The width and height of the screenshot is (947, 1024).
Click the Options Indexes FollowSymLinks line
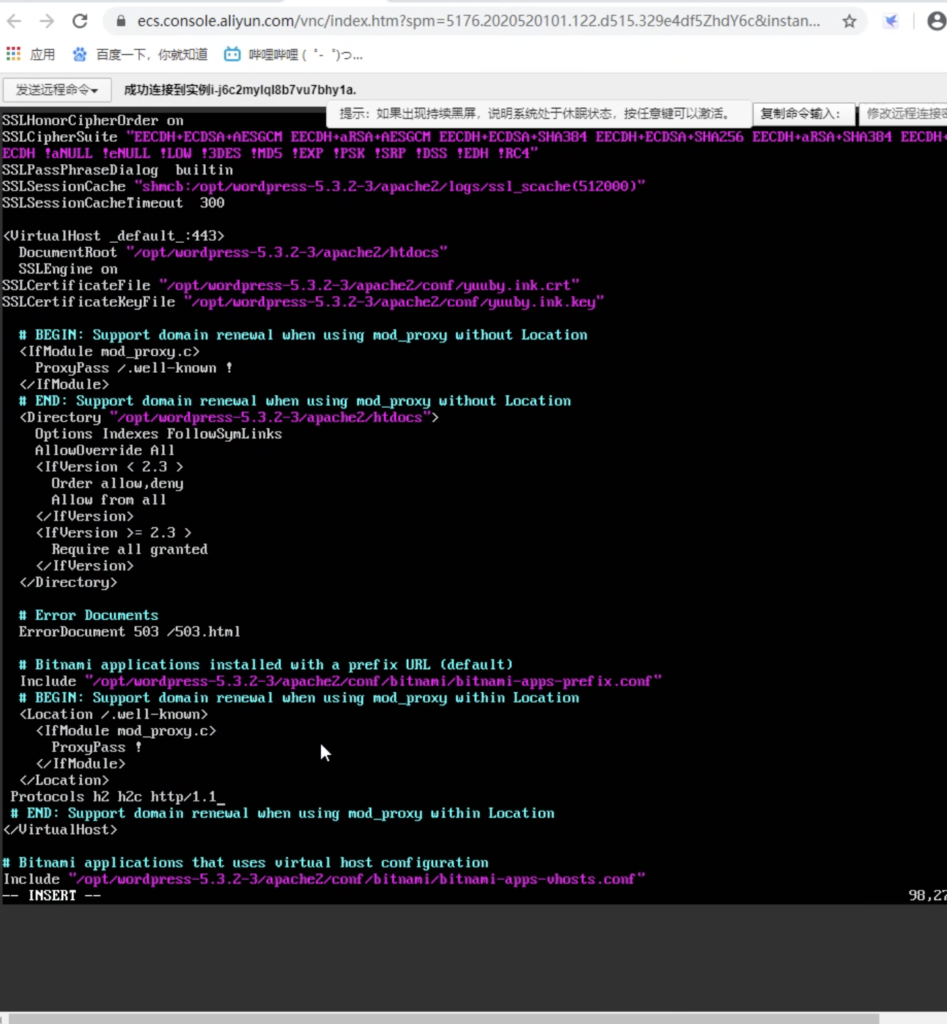coord(159,434)
